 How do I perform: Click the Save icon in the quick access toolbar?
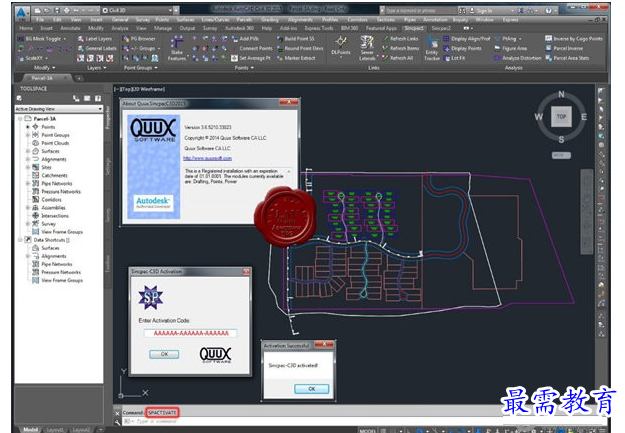coord(57,10)
